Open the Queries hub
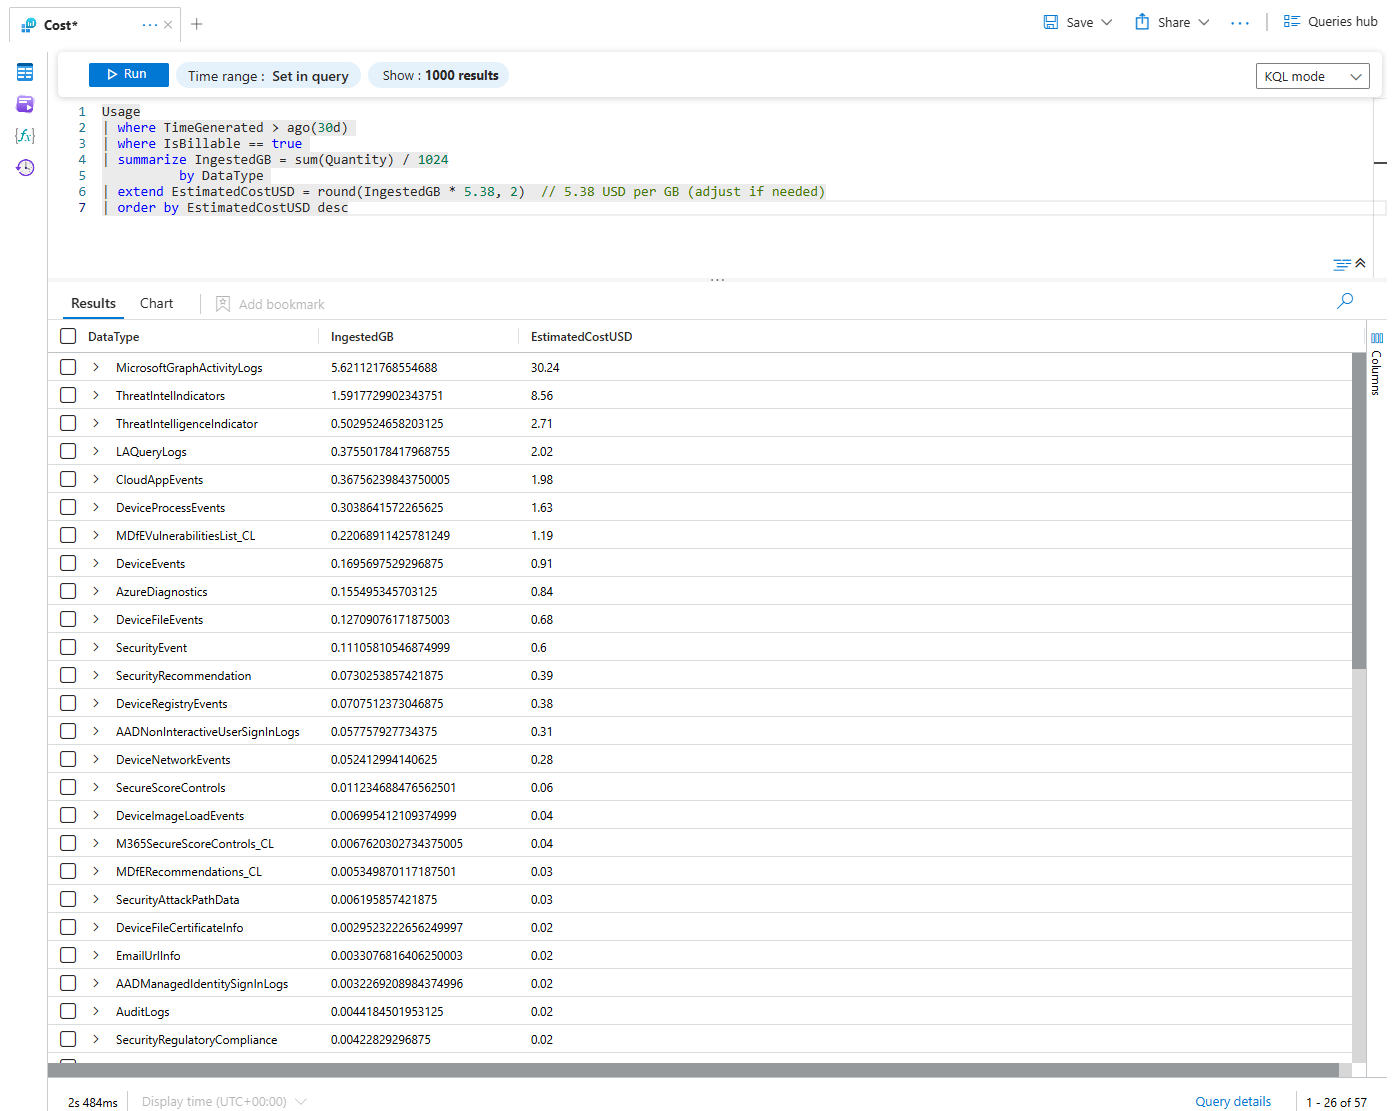1394x1111 pixels. pyautogui.click(x=1330, y=20)
